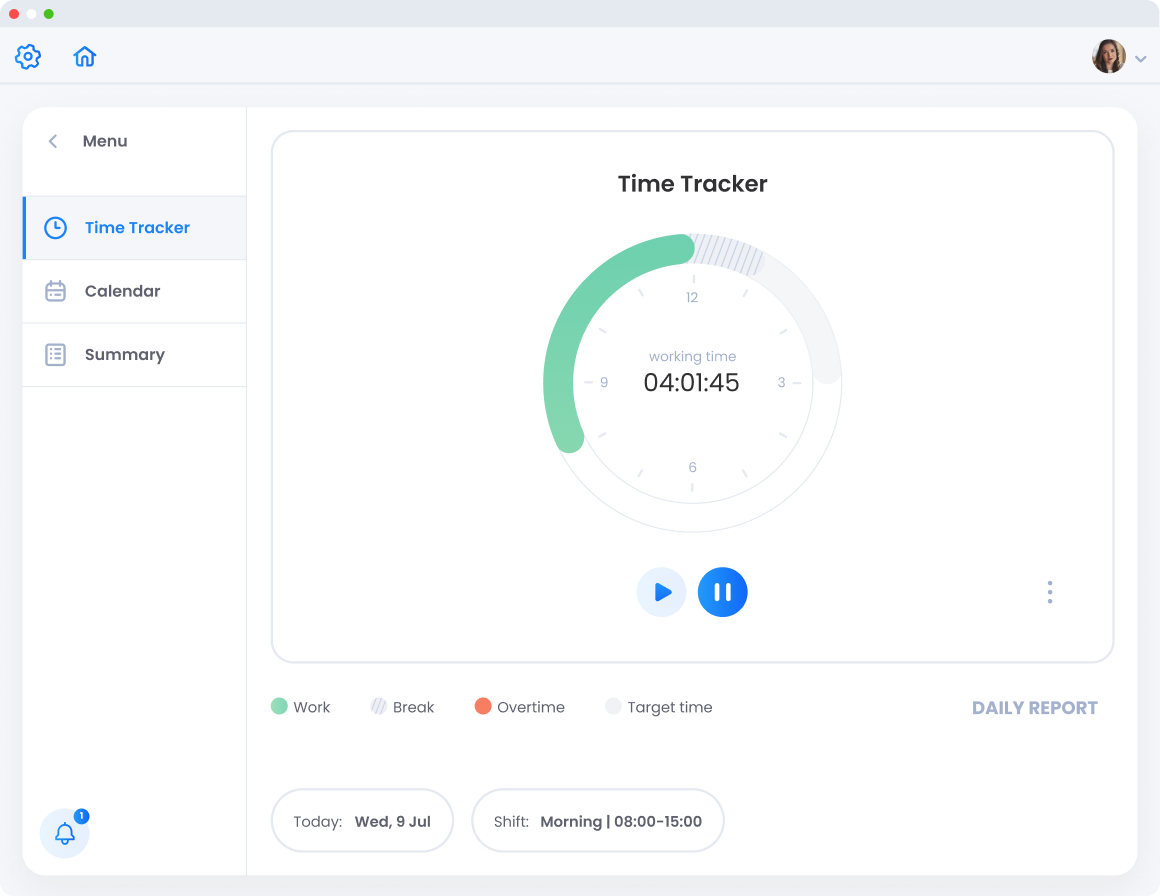1160x896 pixels.
Task: Click the Shift Morning 08:00-15:00 pill
Action: (598, 821)
